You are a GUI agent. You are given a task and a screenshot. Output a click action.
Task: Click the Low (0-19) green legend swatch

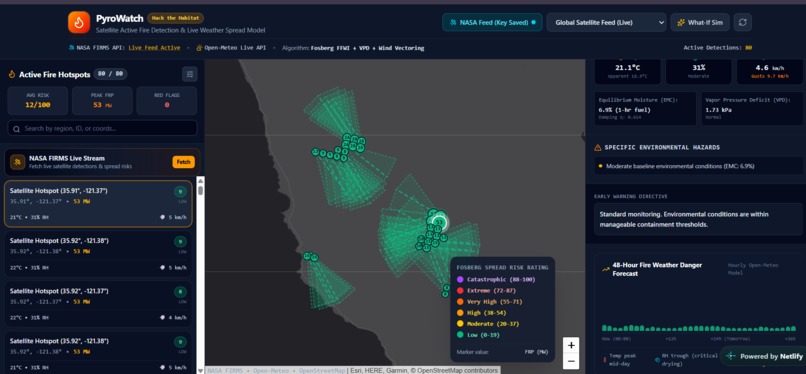pos(460,335)
